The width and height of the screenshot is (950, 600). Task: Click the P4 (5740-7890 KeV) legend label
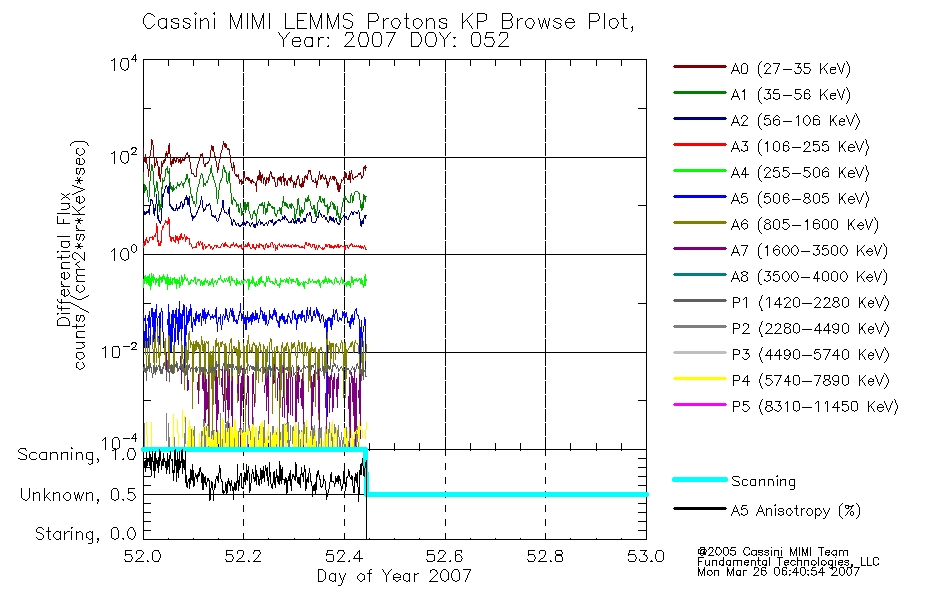coord(811,381)
